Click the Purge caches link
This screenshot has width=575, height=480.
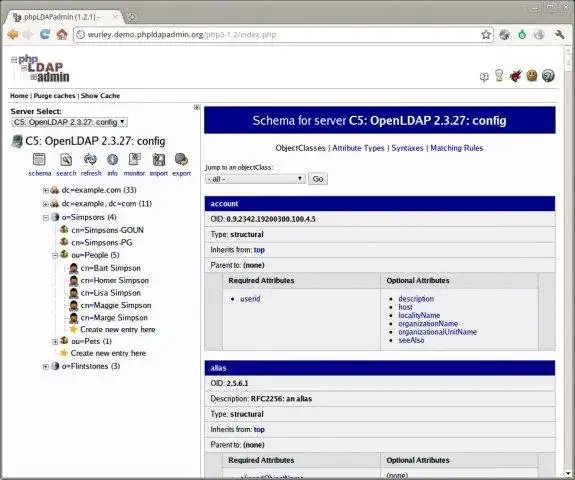(54, 96)
